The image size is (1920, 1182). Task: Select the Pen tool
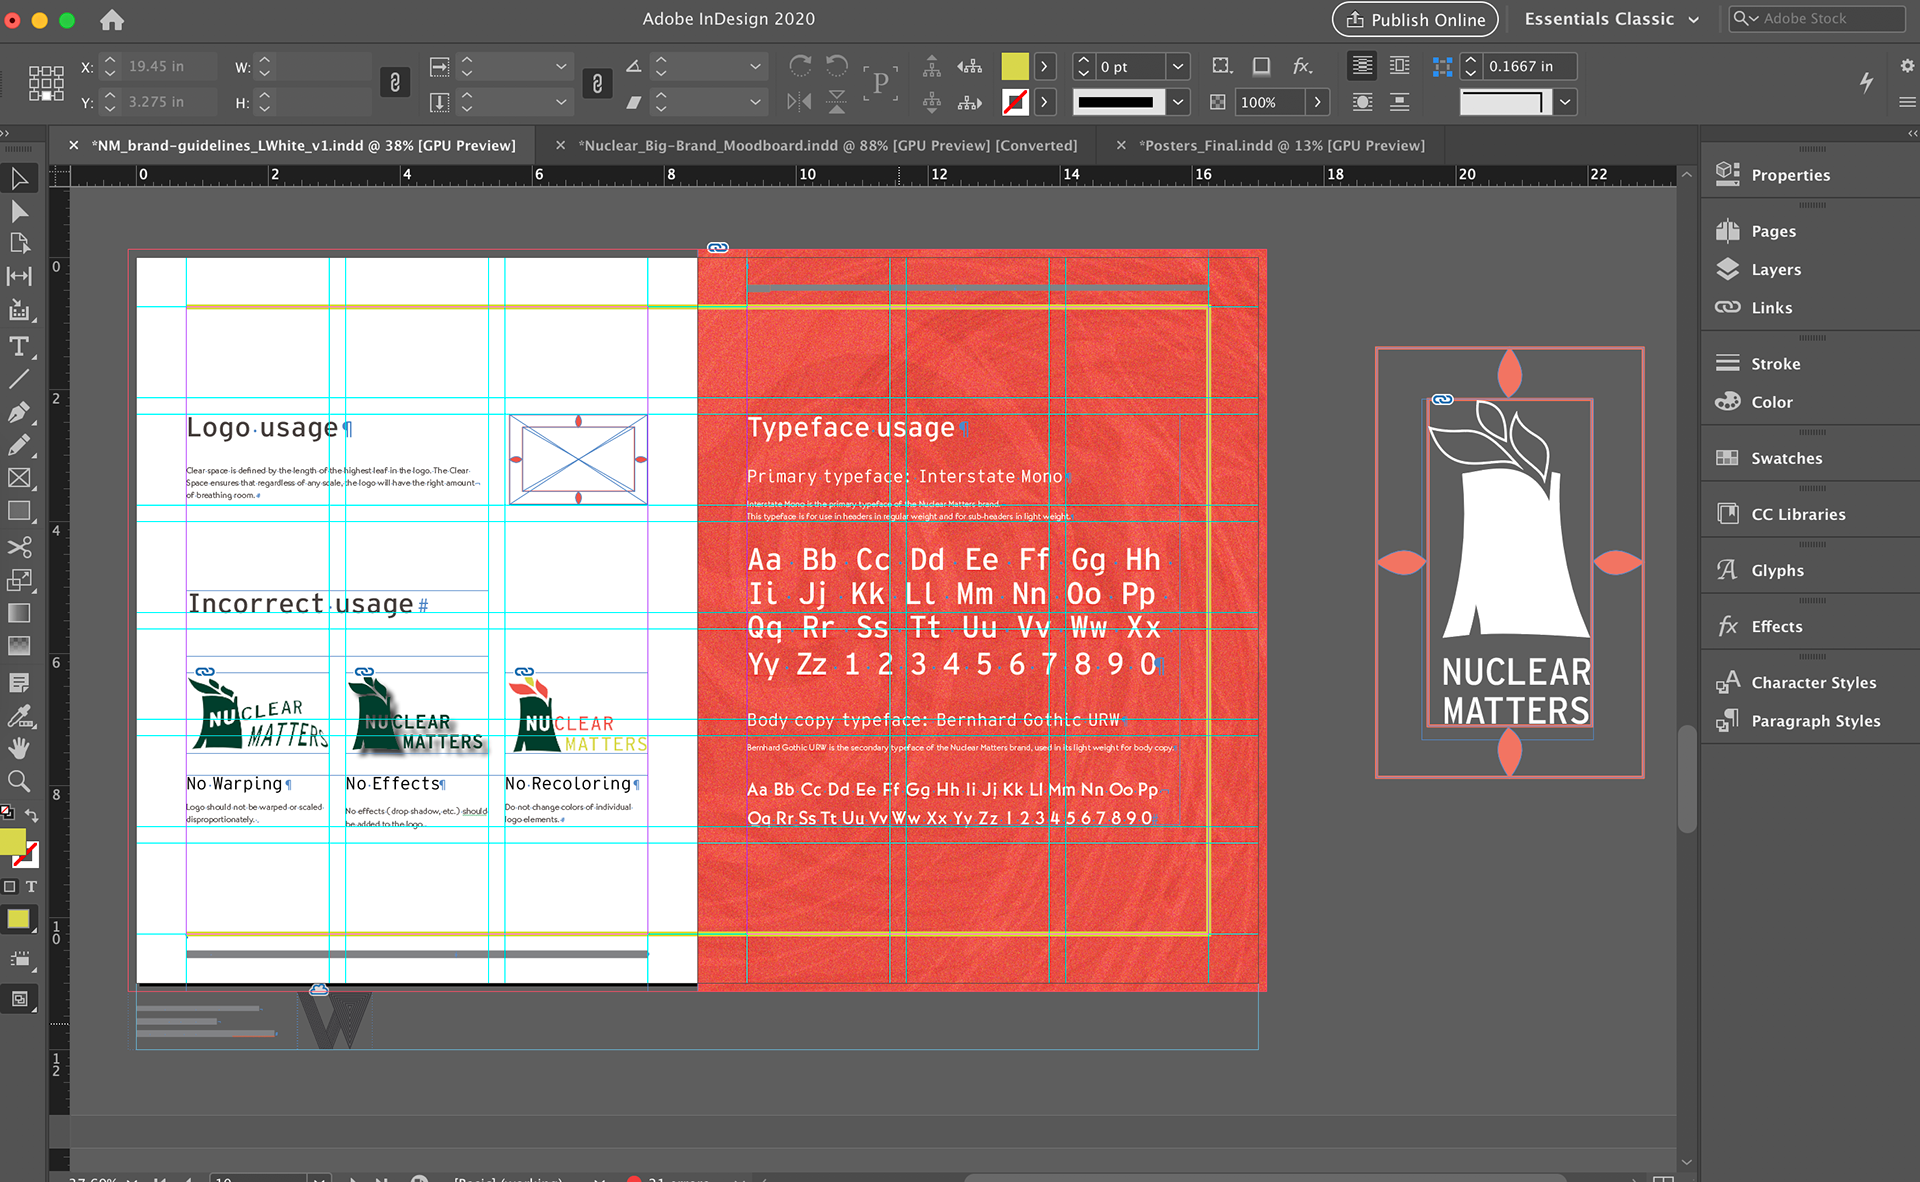[x=19, y=412]
